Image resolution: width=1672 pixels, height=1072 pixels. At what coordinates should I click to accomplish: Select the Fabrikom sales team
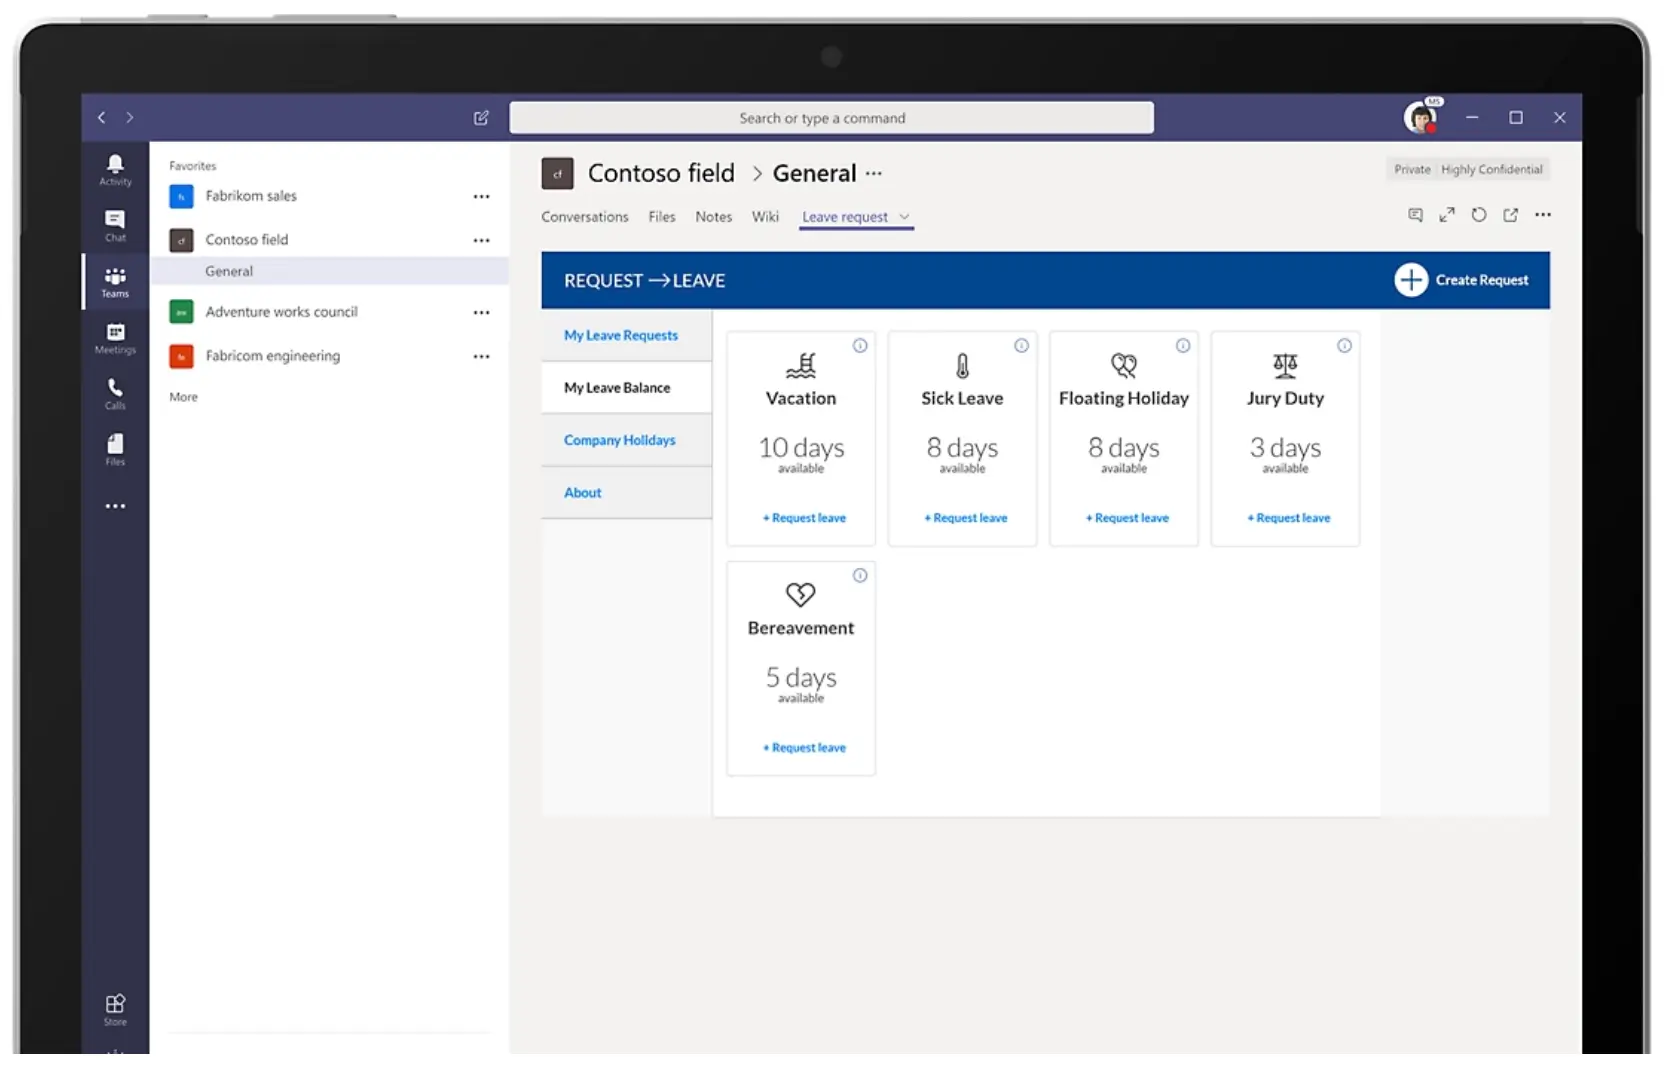(x=250, y=196)
